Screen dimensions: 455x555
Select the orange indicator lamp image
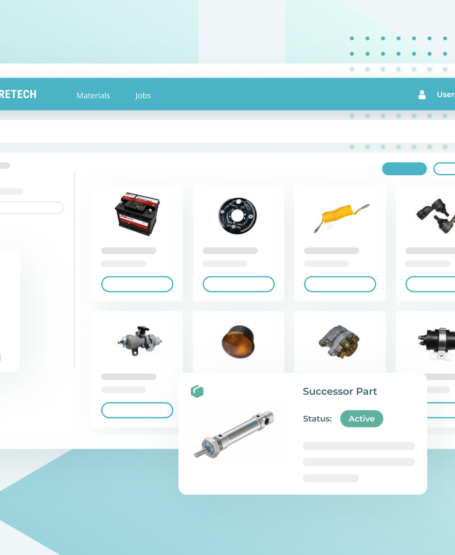pyautogui.click(x=238, y=342)
